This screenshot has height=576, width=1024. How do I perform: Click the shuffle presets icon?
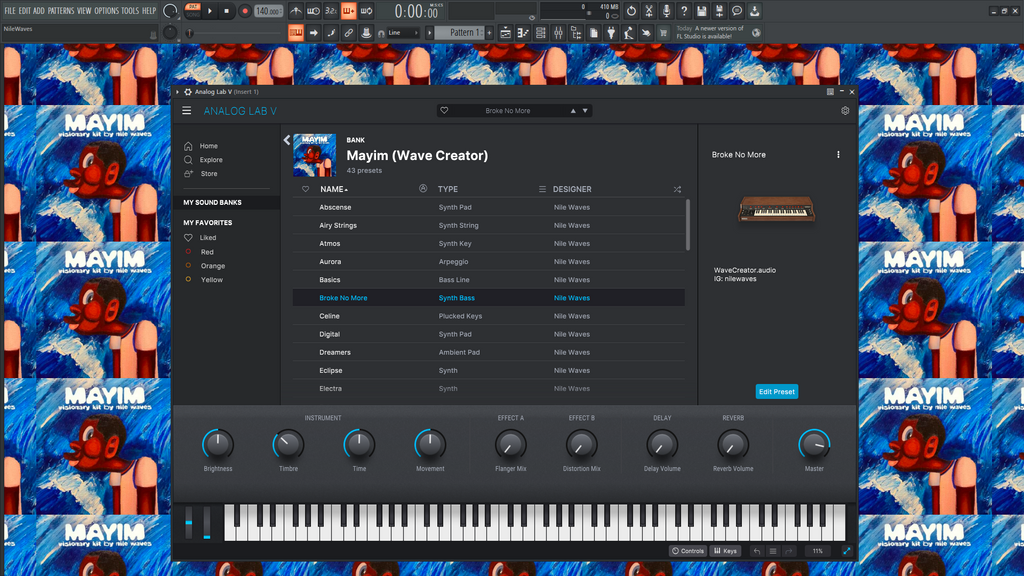pos(677,189)
